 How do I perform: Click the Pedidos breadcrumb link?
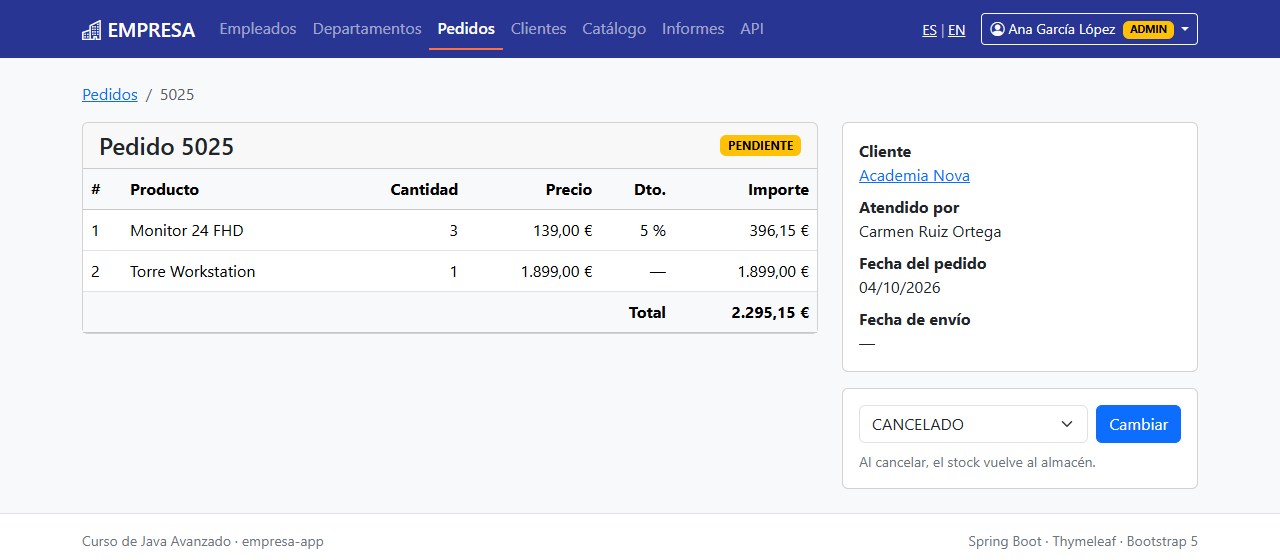pos(110,94)
